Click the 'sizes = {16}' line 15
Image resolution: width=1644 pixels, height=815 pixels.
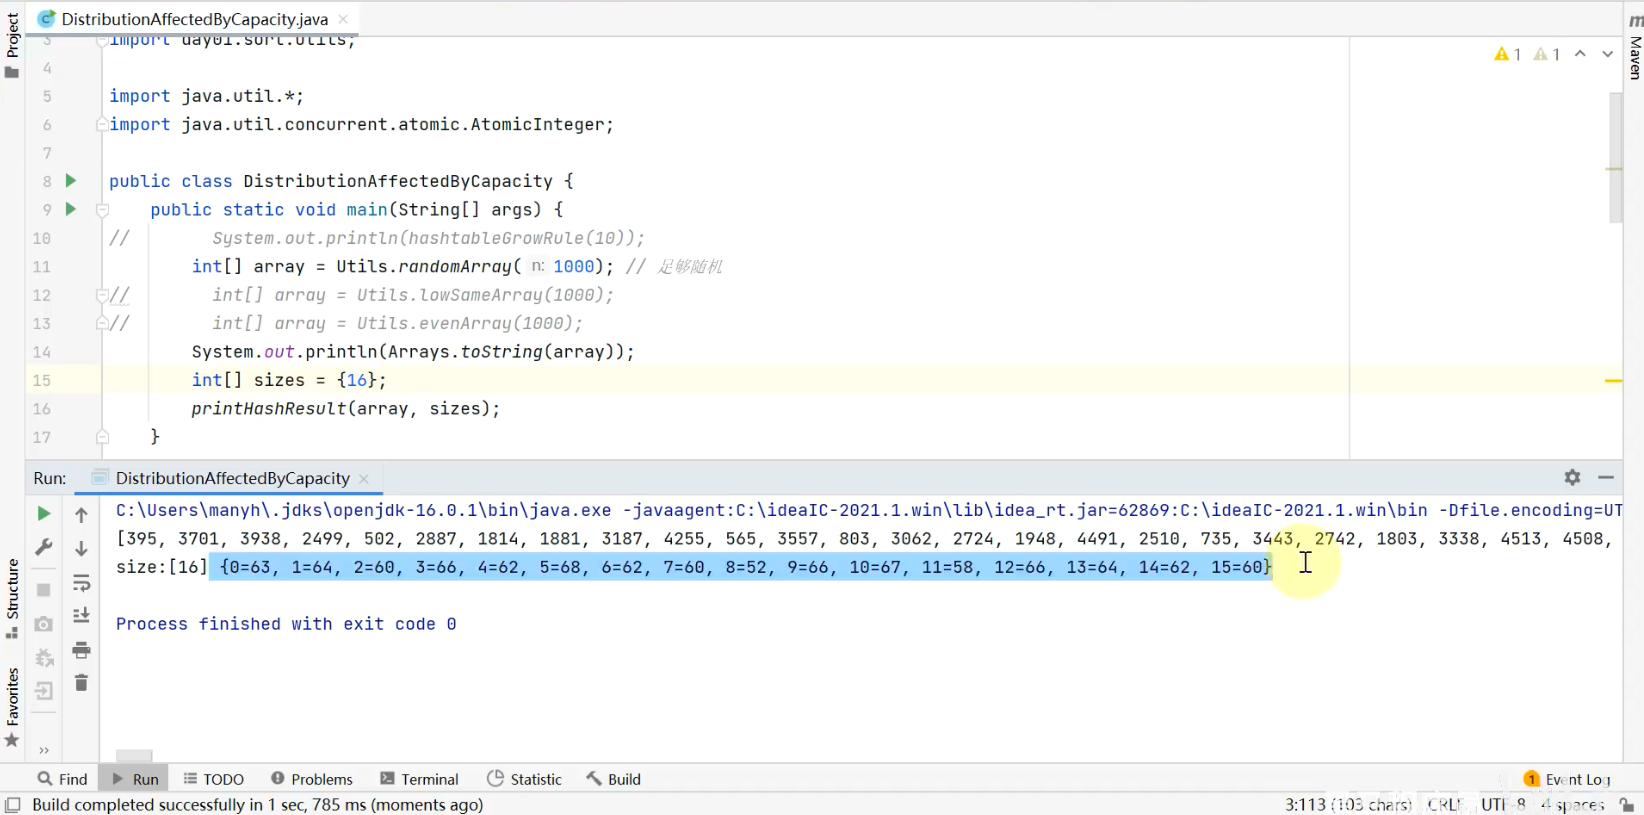[289, 380]
